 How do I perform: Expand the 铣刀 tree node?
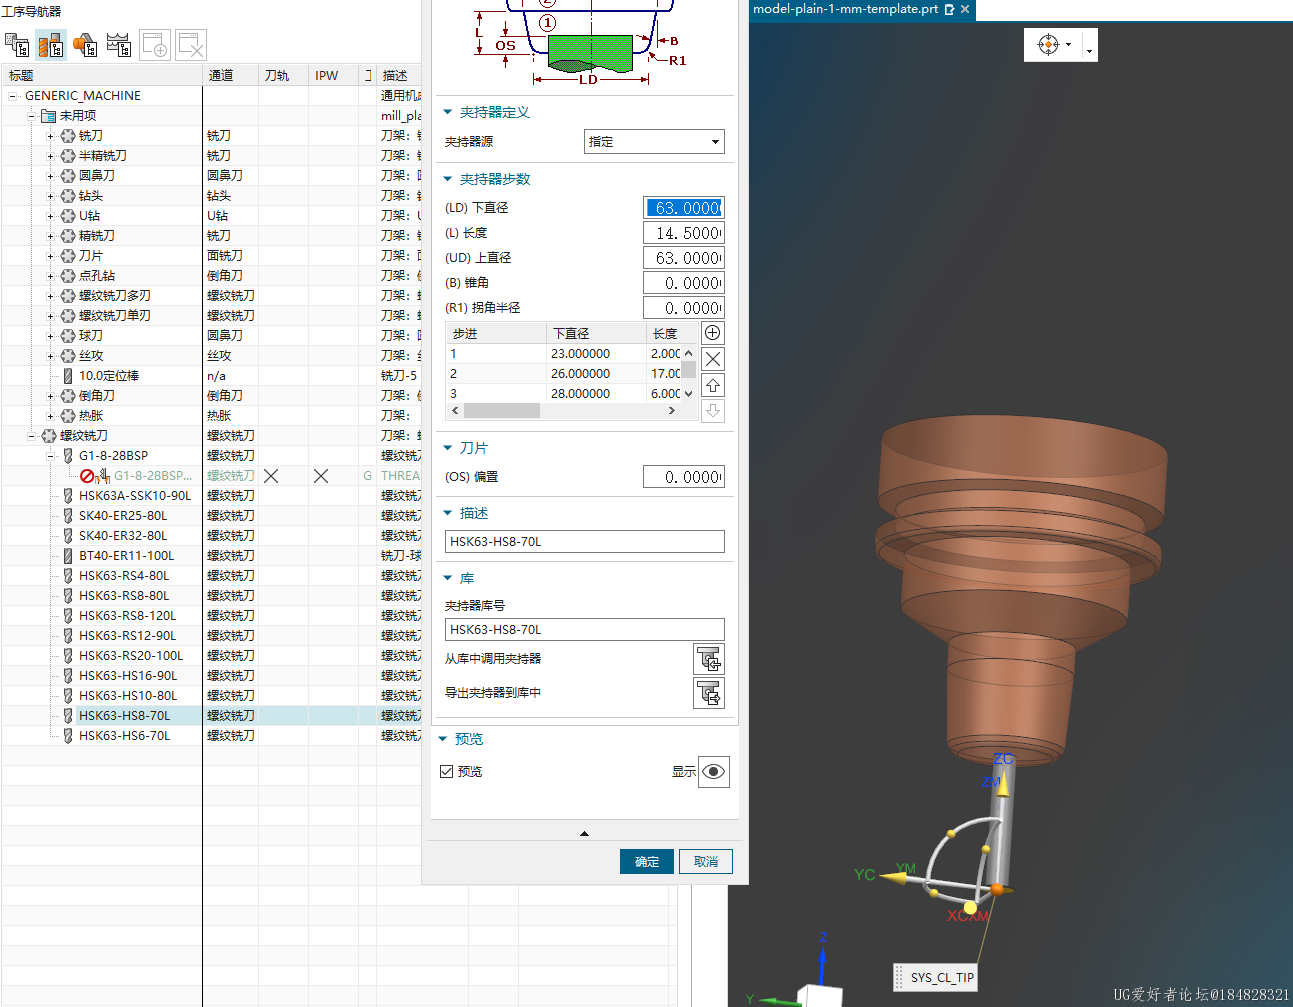51,136
